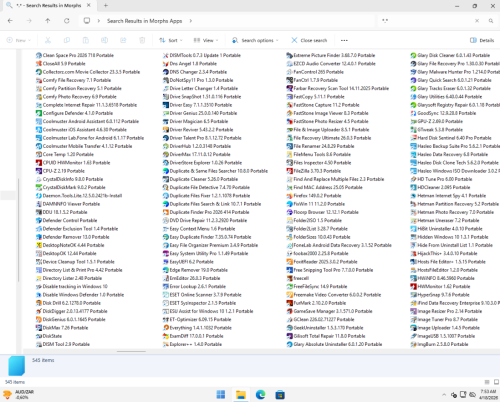Click the Refresh icon in navigation bar
This screenshot has width=500, height=402.
[x=67, y=21]
